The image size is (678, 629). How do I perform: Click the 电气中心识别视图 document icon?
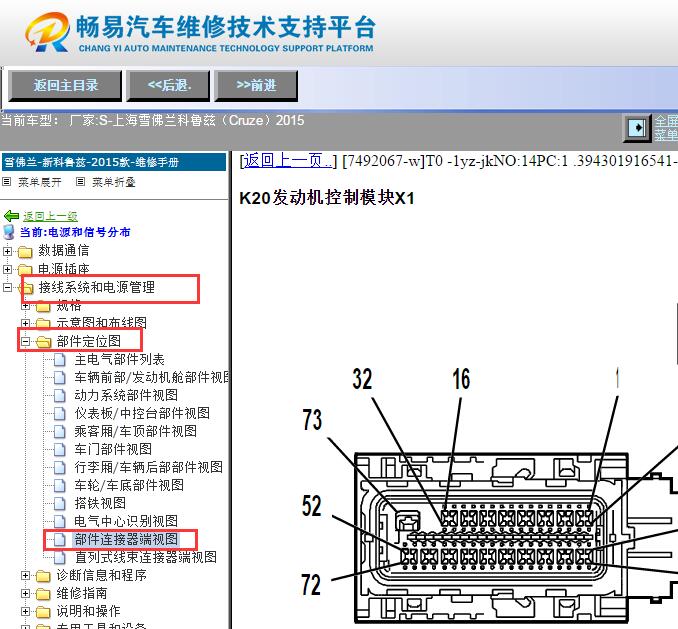click(x=60, y=521)
